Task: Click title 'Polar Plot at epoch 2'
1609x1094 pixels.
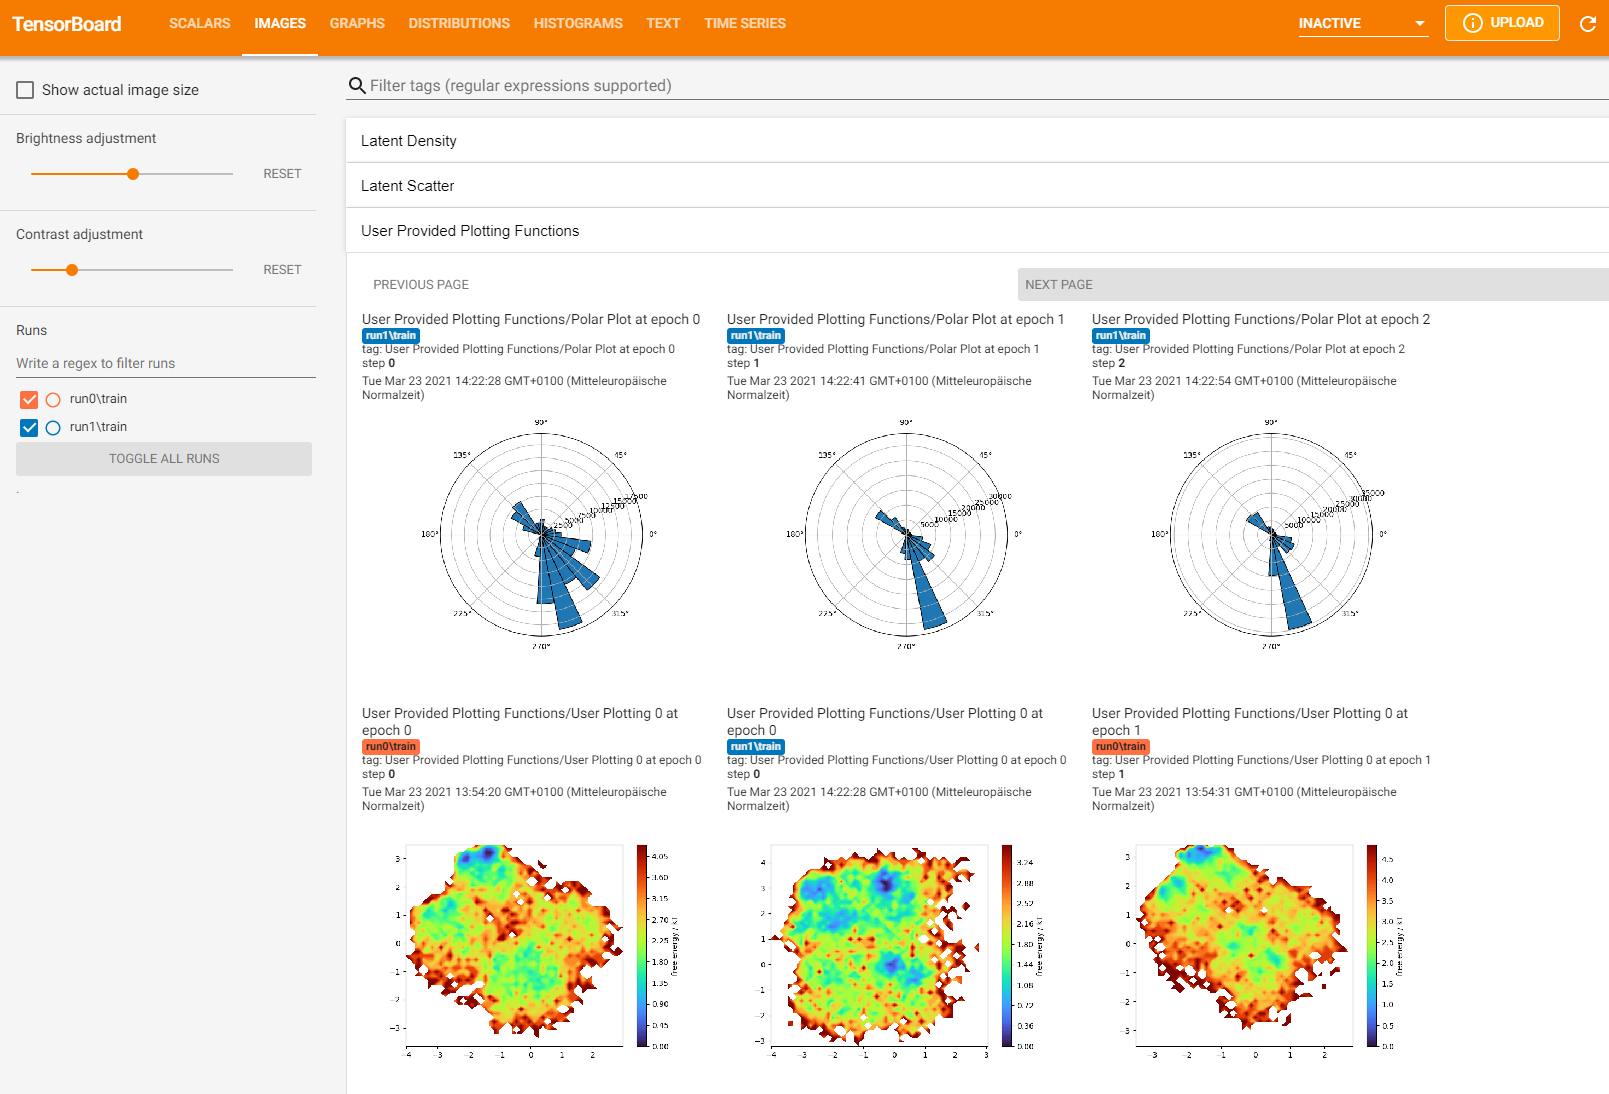Action: 1261,319
